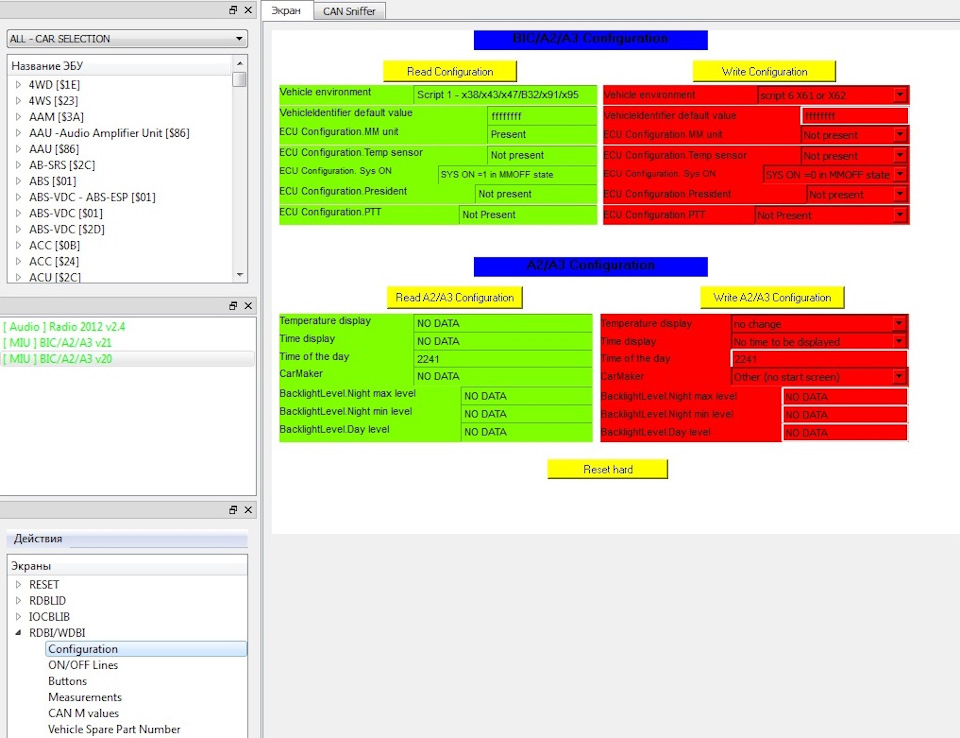
Task: Select MIU BIC/A2/A3 v21 entry
Action: [x=70, y=342]
